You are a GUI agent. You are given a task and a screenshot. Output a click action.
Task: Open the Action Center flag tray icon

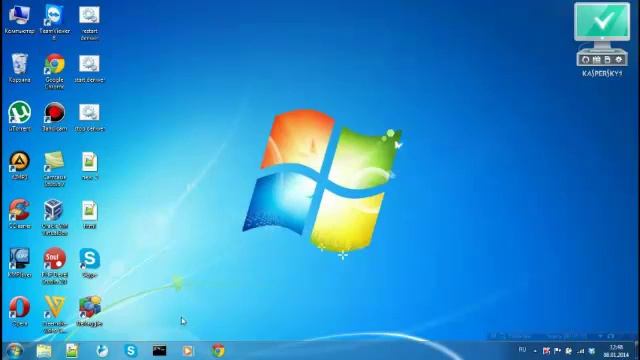click(558, 351)
